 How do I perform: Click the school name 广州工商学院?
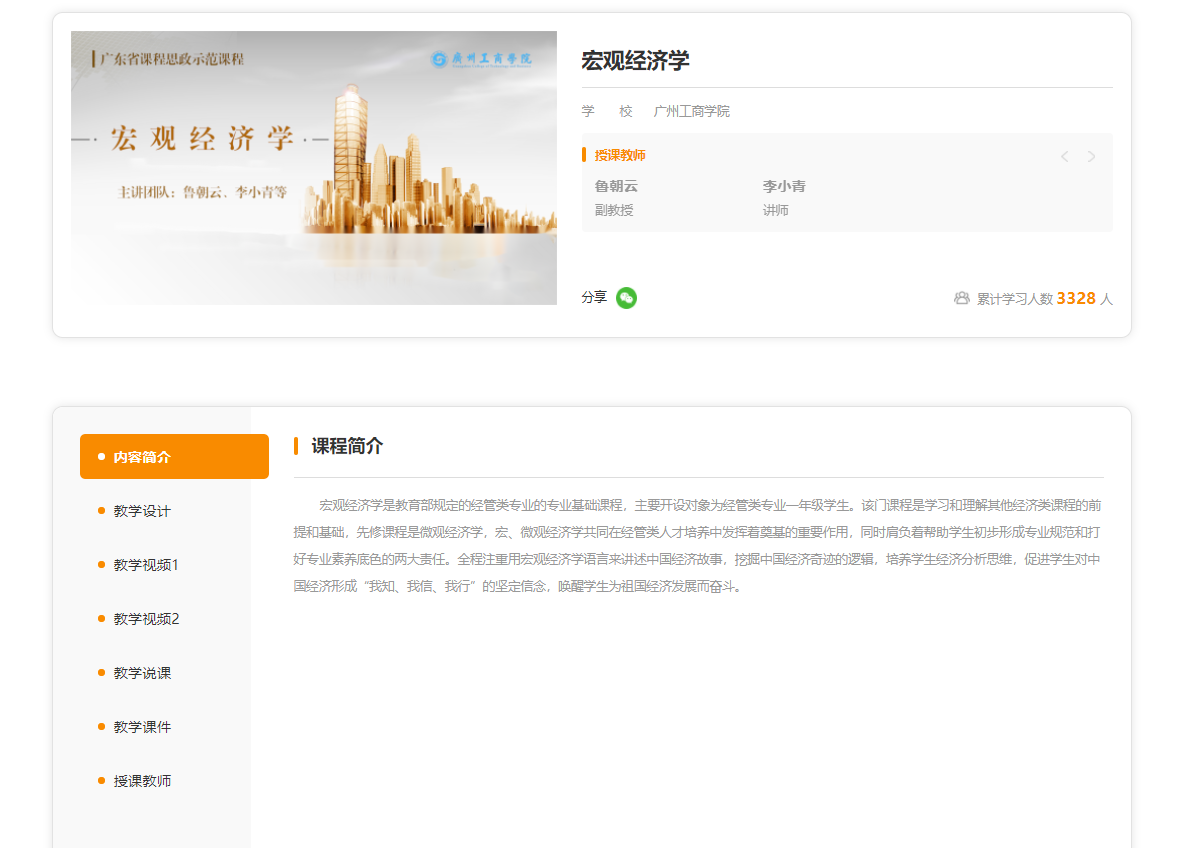691,111
